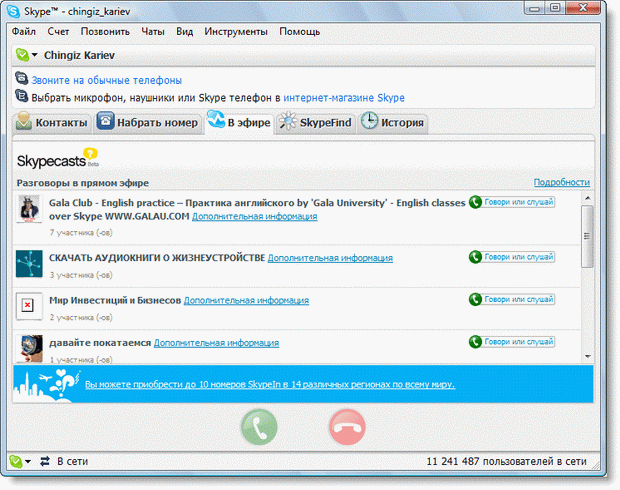Open 'интернет-магазине Skype' link

pos(344,98)
